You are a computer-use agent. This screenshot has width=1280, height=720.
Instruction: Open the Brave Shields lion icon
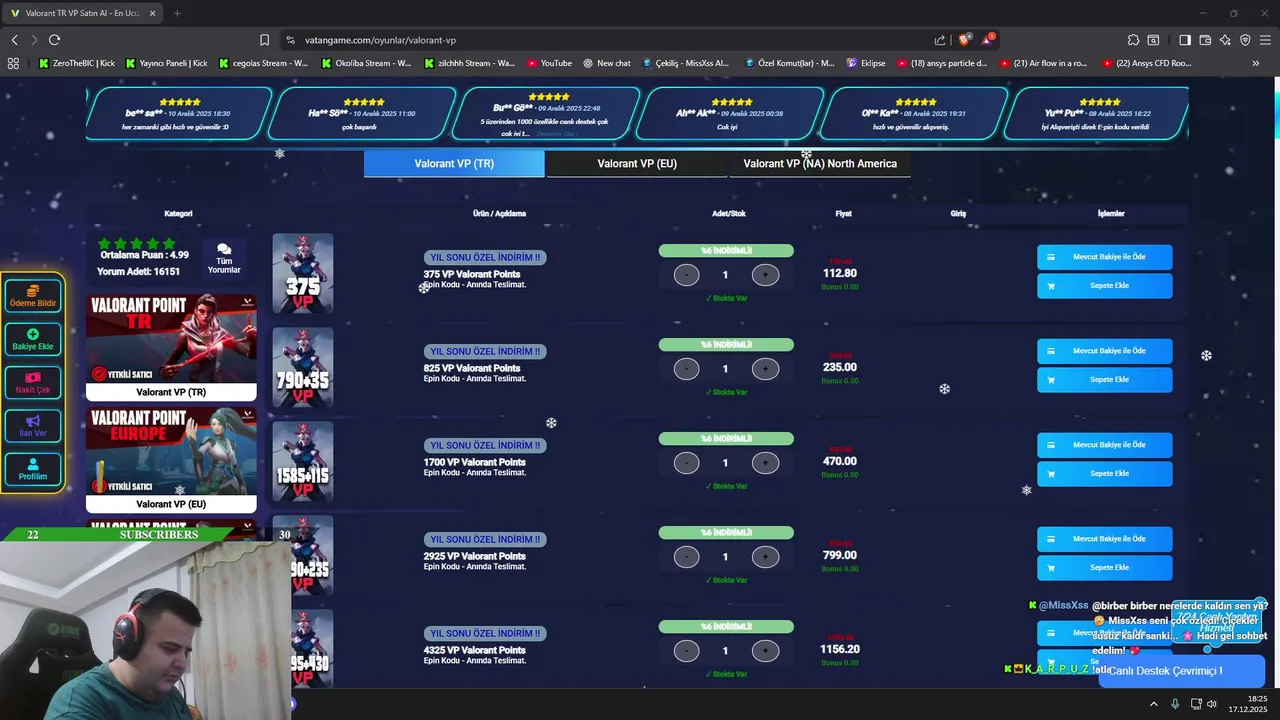point(964,40)
